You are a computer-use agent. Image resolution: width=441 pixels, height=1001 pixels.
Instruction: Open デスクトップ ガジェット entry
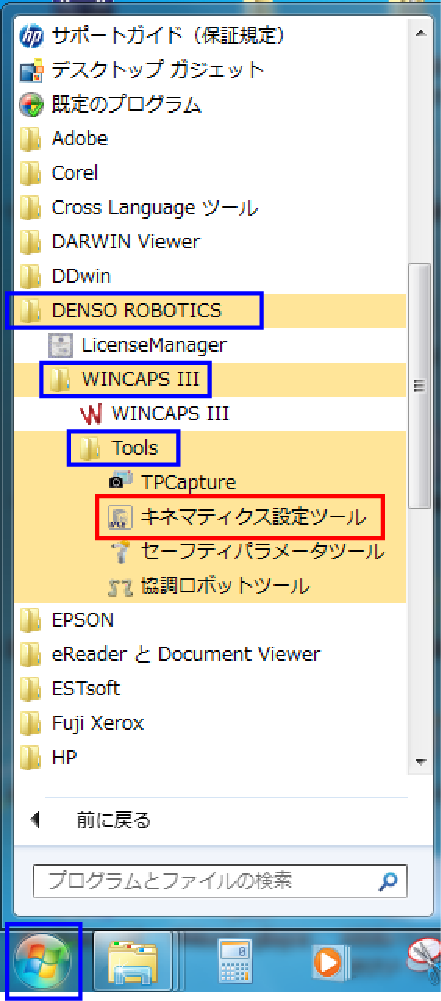tap(140, 69)
